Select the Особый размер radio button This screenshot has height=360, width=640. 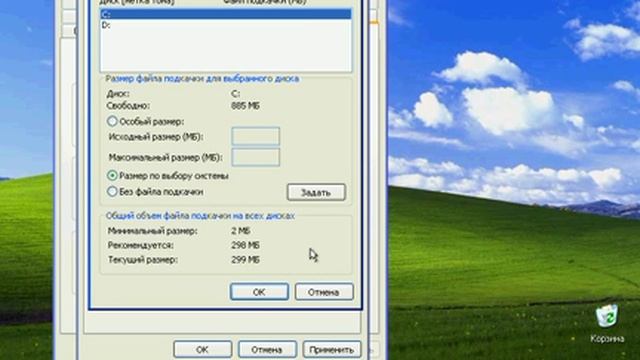pos(112,121)
